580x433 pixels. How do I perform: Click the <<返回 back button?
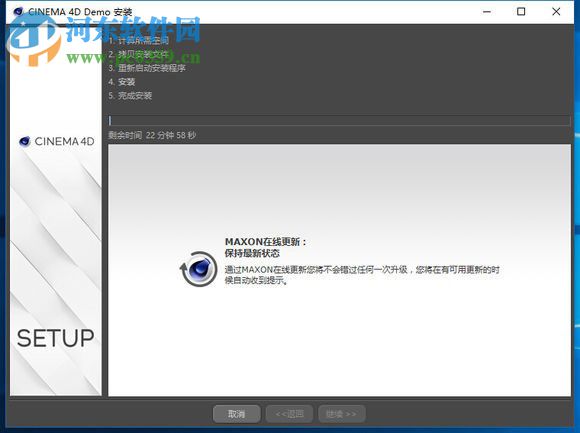tap(289, 414)
